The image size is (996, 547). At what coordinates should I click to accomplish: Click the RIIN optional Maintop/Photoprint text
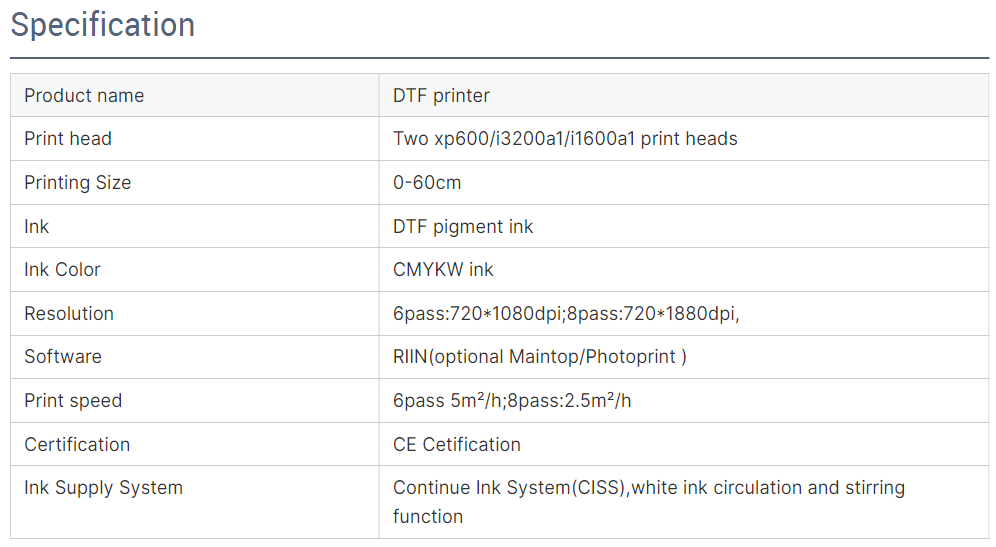[x=540, y=357]
